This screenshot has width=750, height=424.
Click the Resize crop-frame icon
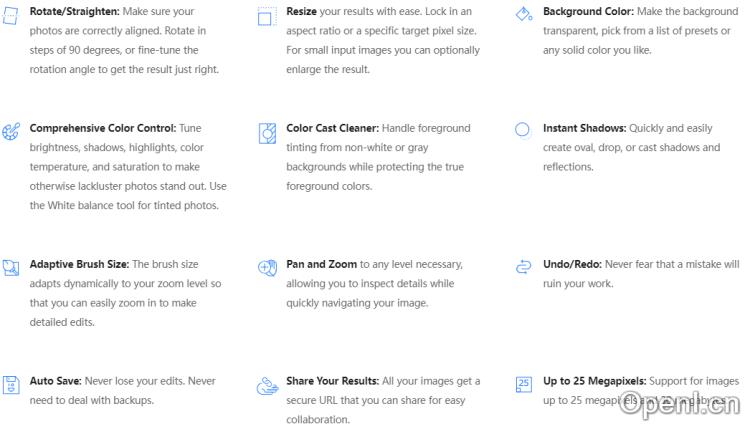pos(267,17)
